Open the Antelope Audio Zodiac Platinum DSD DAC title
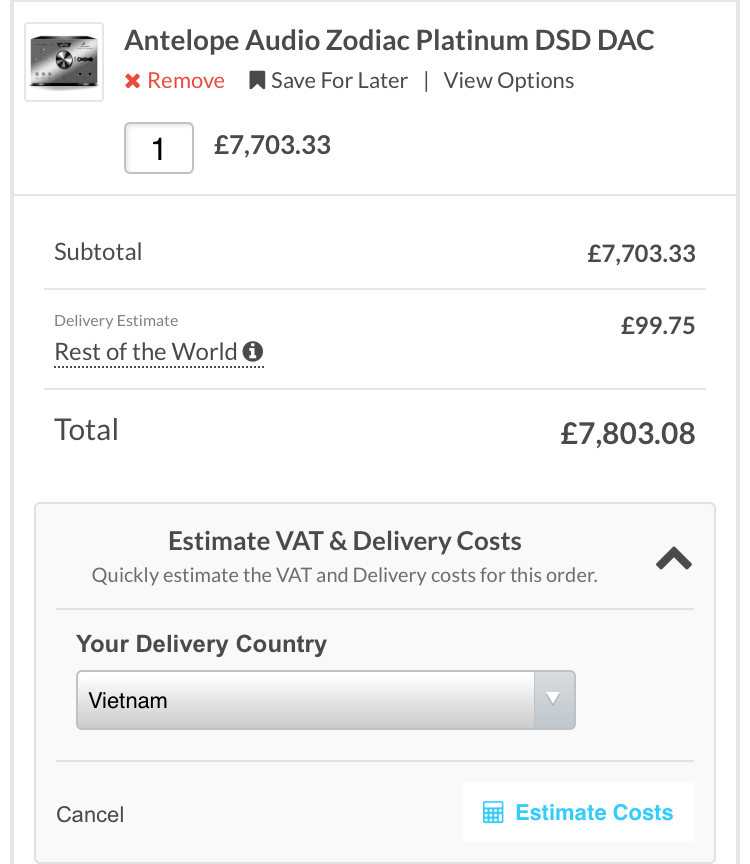This screenshot has height=864, width=750. 389,40
